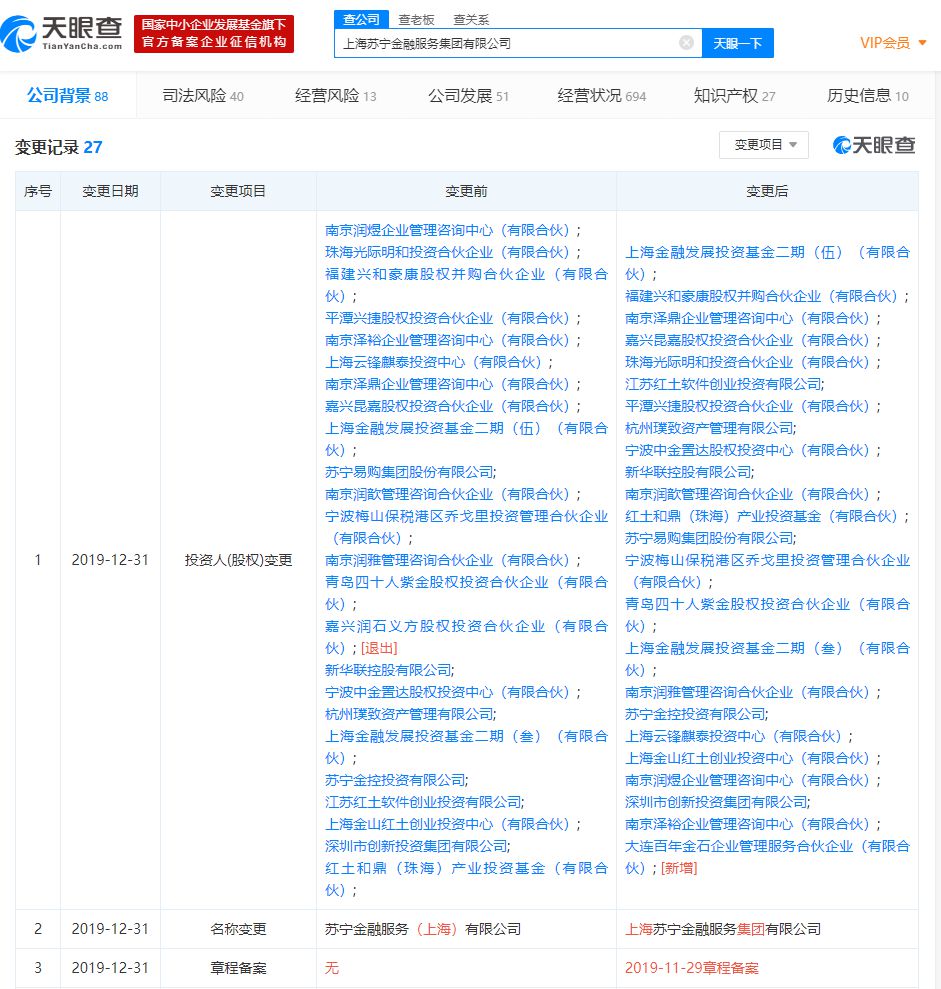941x989 pixels.
Task: Open 江苏红土软件创业投资有限公司 link in 变更后 column
Action: (x=723, y=384)
